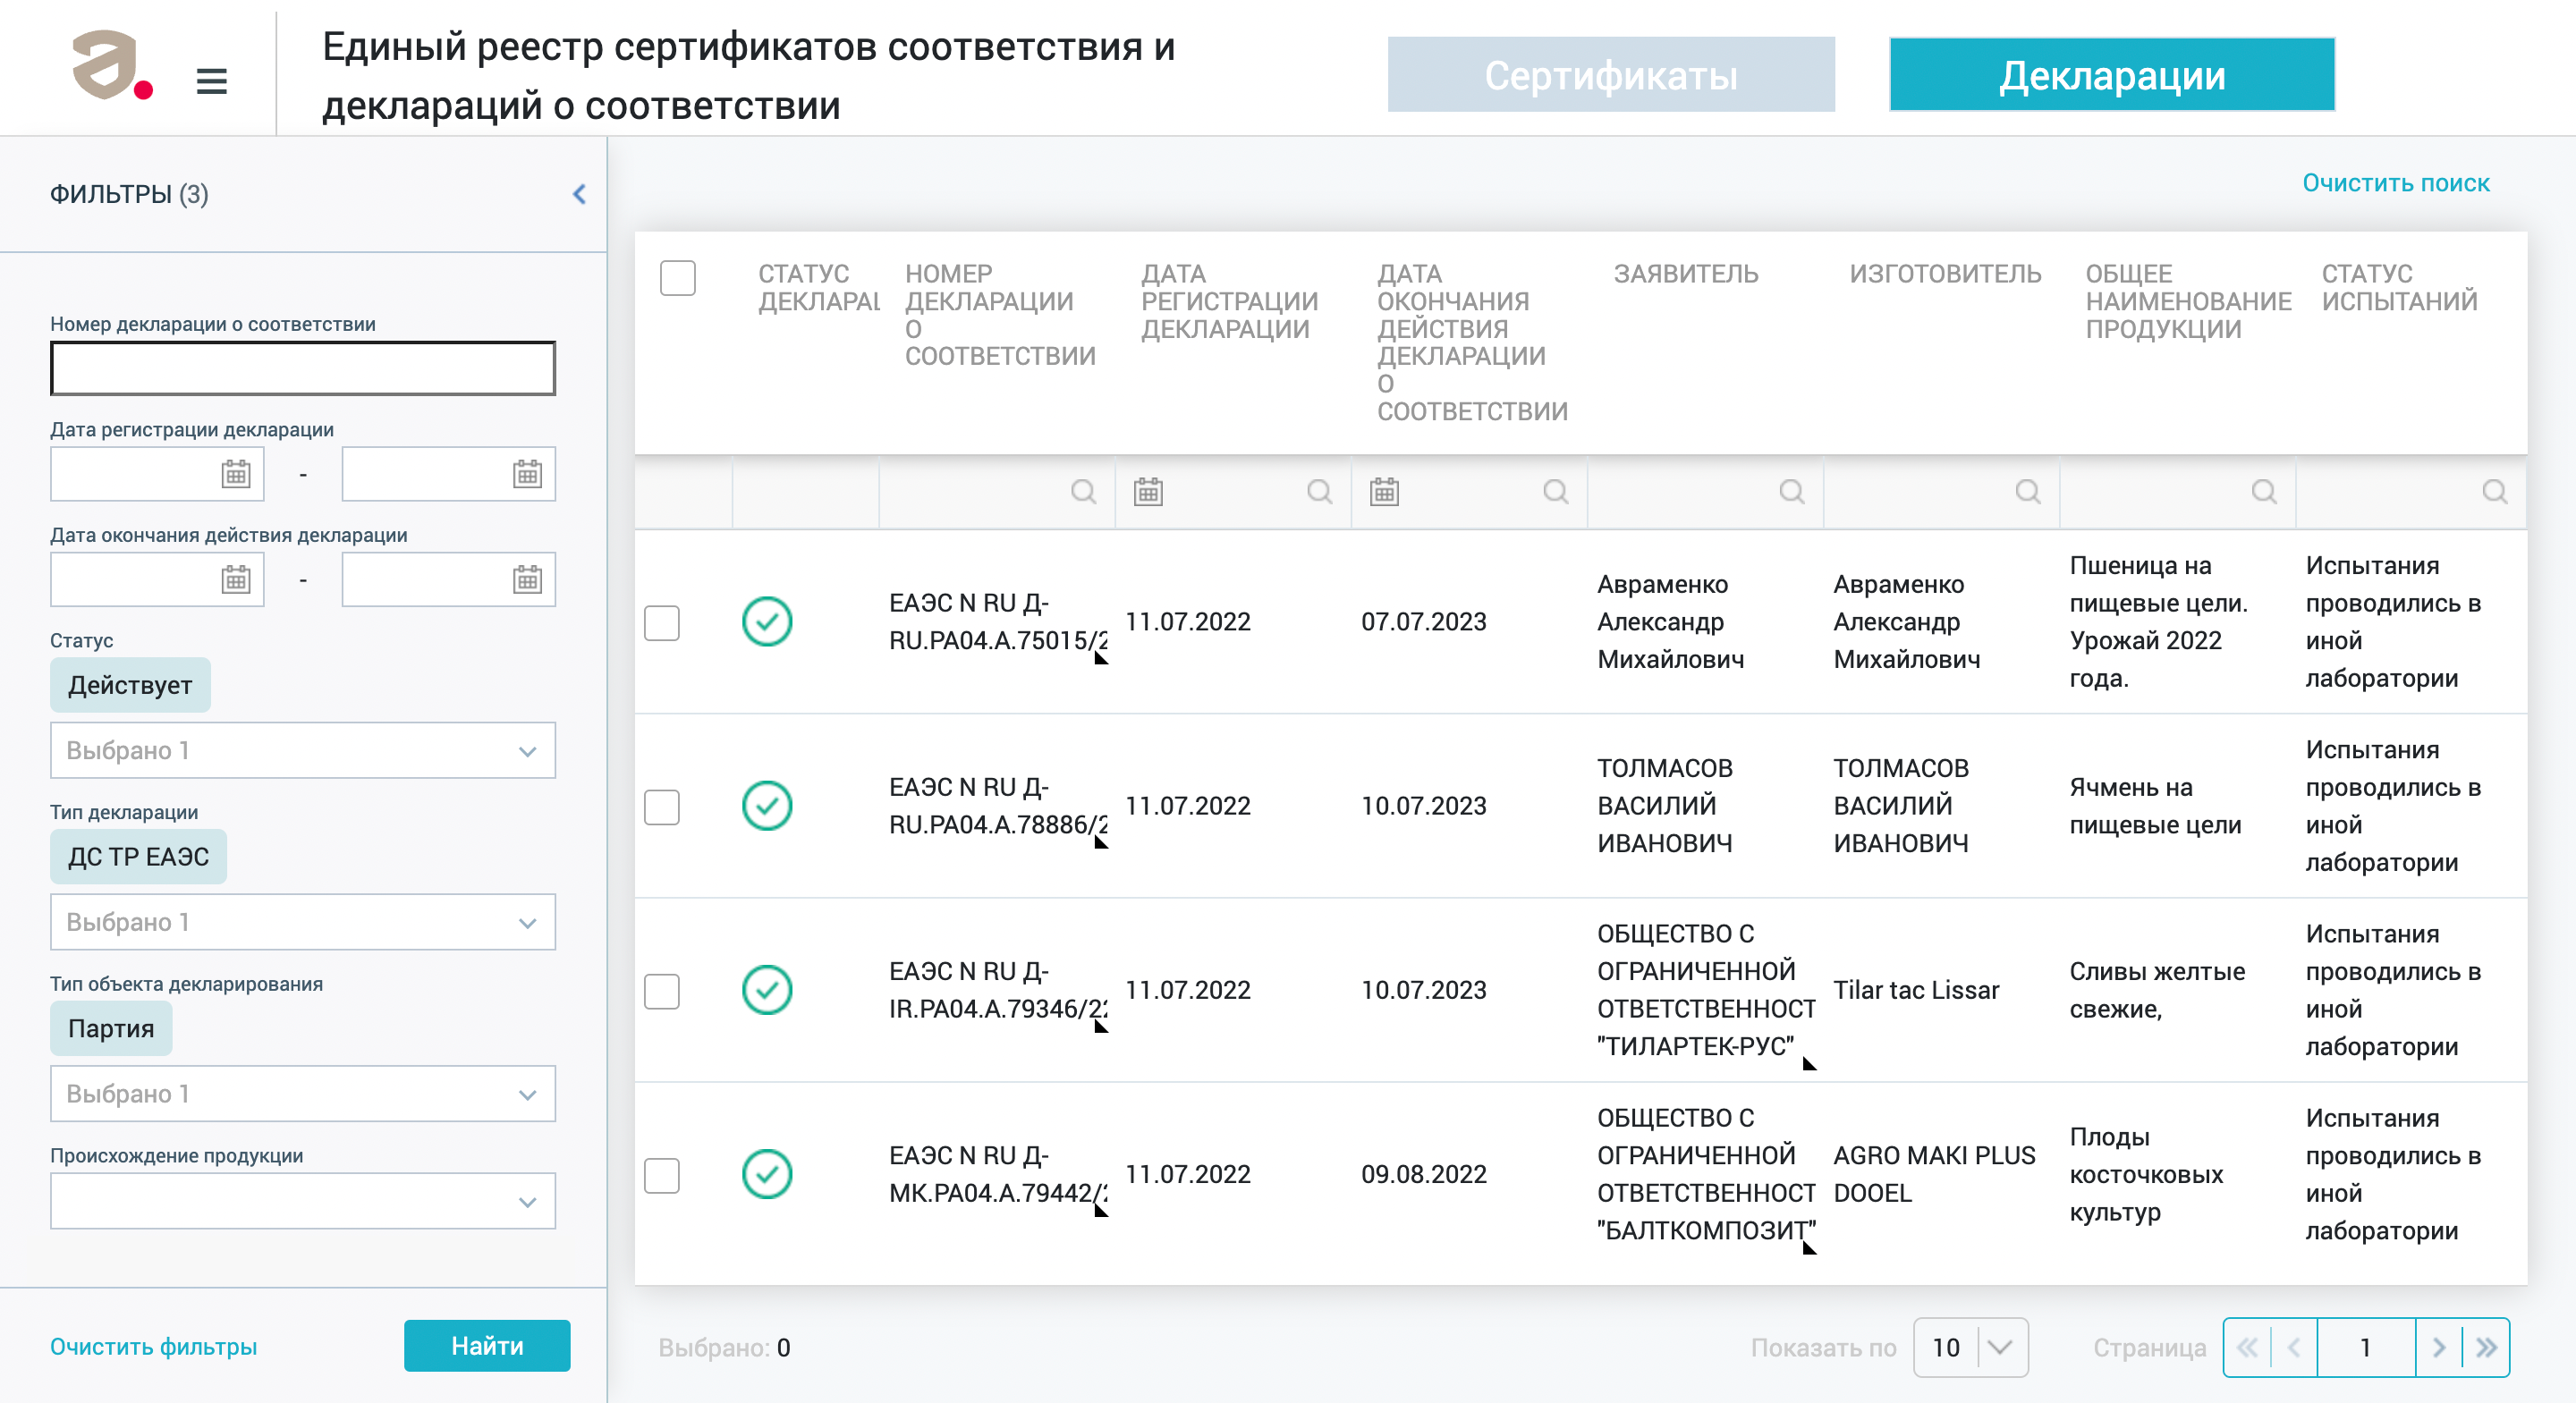Viewport: 2576px width, 1403px height.
Task: Click search icon in registration date column
Action: tap(1319, 491)
